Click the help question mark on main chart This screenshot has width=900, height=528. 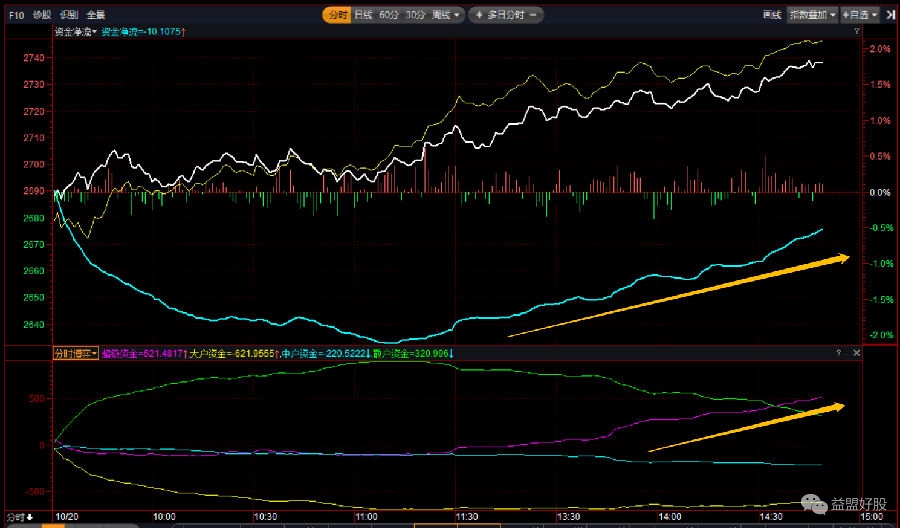pyautogui.click(x=857, y=32)
